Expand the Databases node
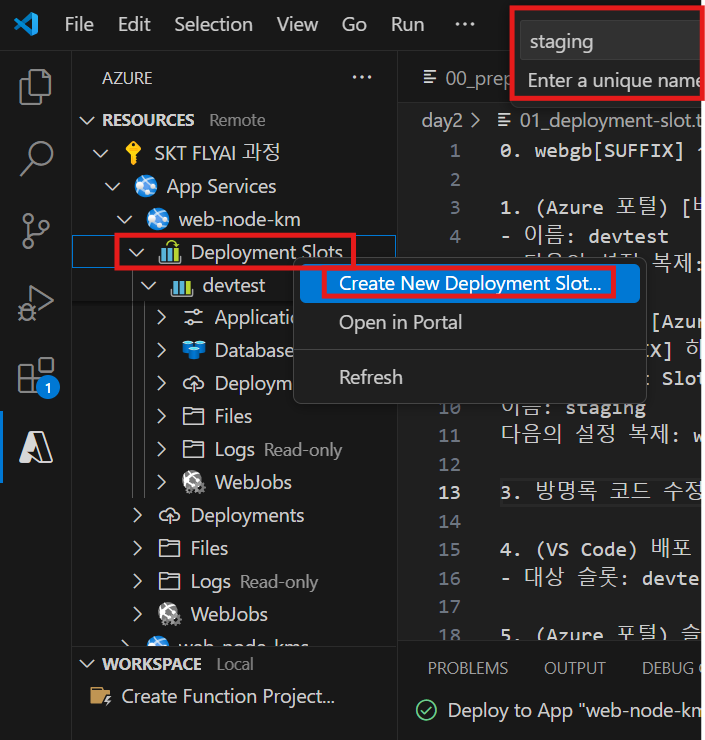The width and height of the screenshot is (705, 740). click(x=161, y=350)
